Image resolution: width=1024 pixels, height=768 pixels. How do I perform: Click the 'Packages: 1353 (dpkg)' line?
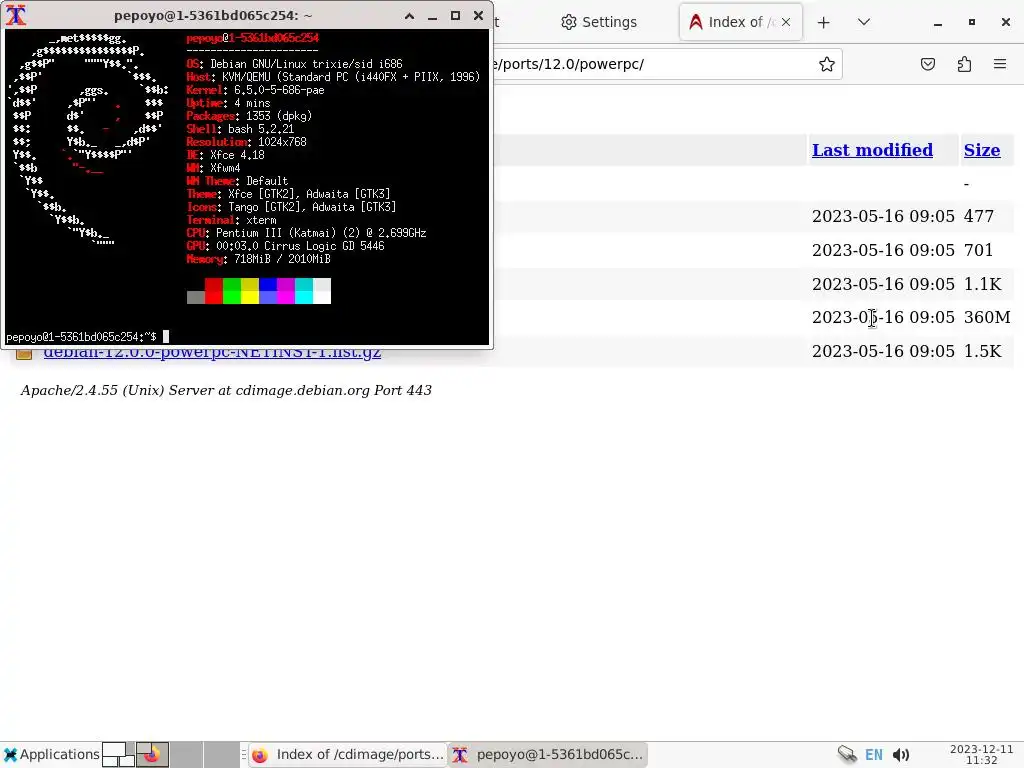coord(249,116)
